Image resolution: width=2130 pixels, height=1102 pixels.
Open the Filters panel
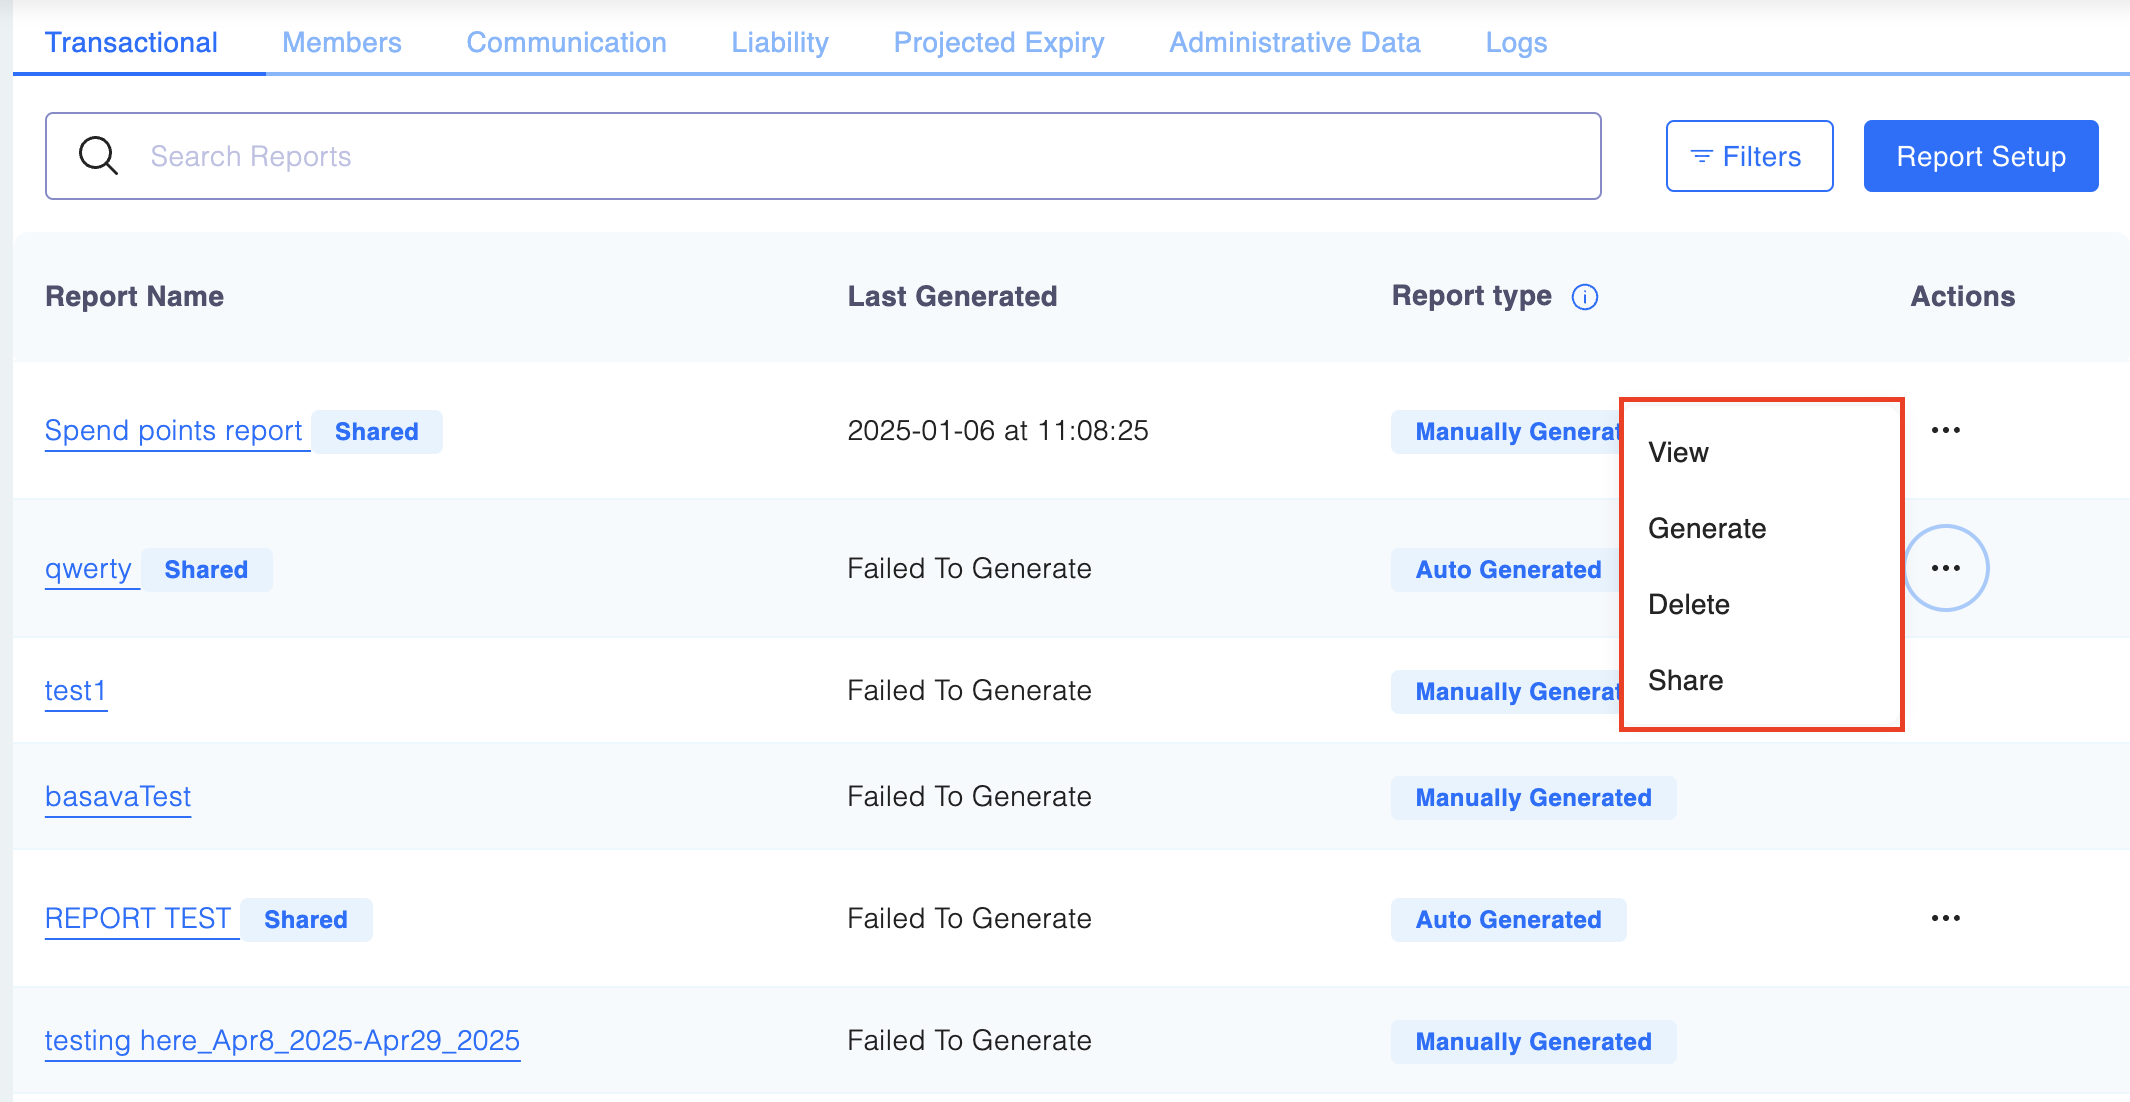[1749, 156]
